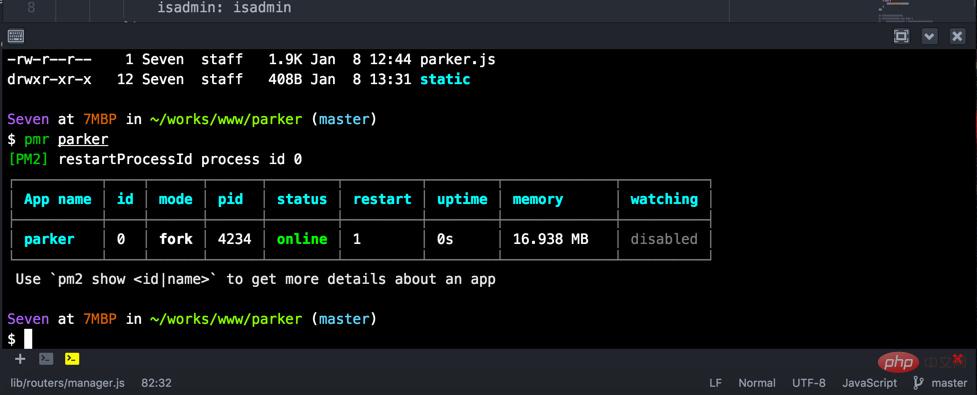This screenshot has width=977, height=395.
Task: Add a new terminal with plus icon
Action: point(20,359)
